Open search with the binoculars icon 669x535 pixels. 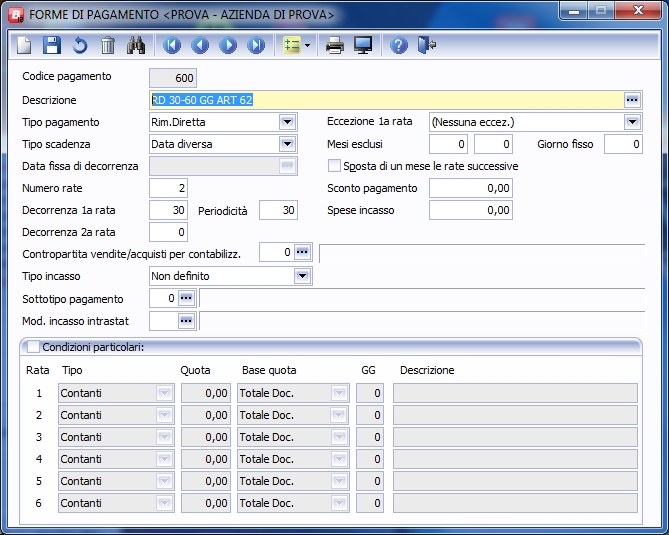(137, 46)
